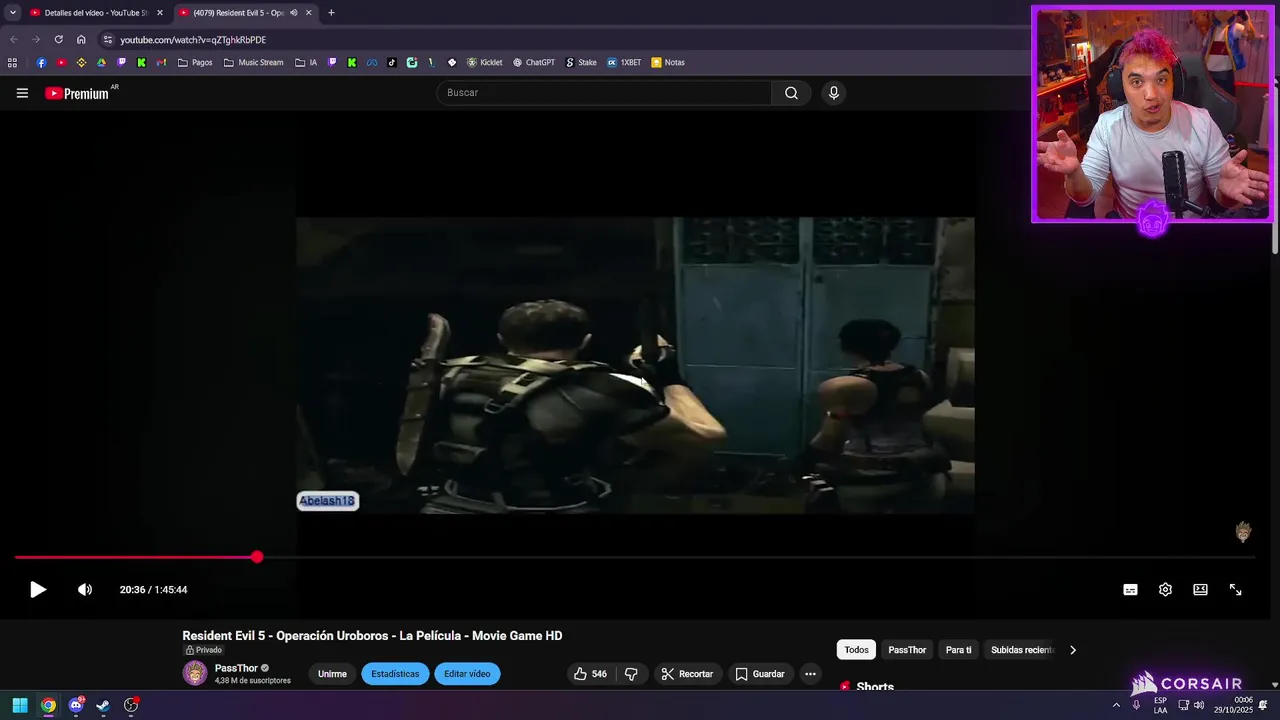Click the search magnifier button
The height and width of the screenshot is (720, 1280).
[791, 93]
